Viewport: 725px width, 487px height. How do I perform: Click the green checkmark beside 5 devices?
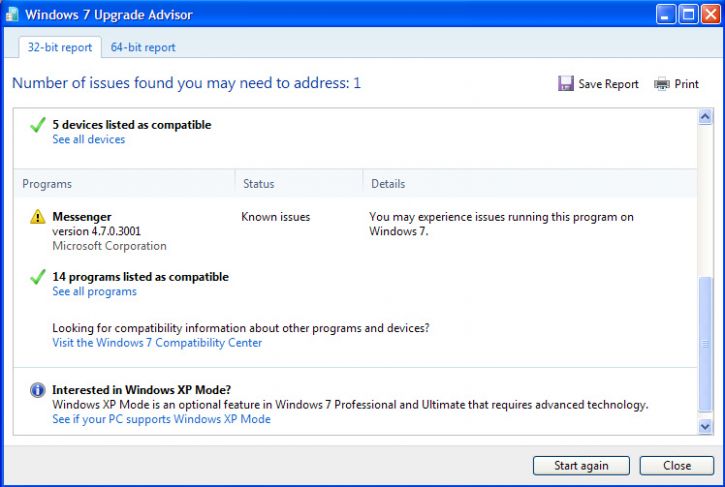[x=37, y=124]
